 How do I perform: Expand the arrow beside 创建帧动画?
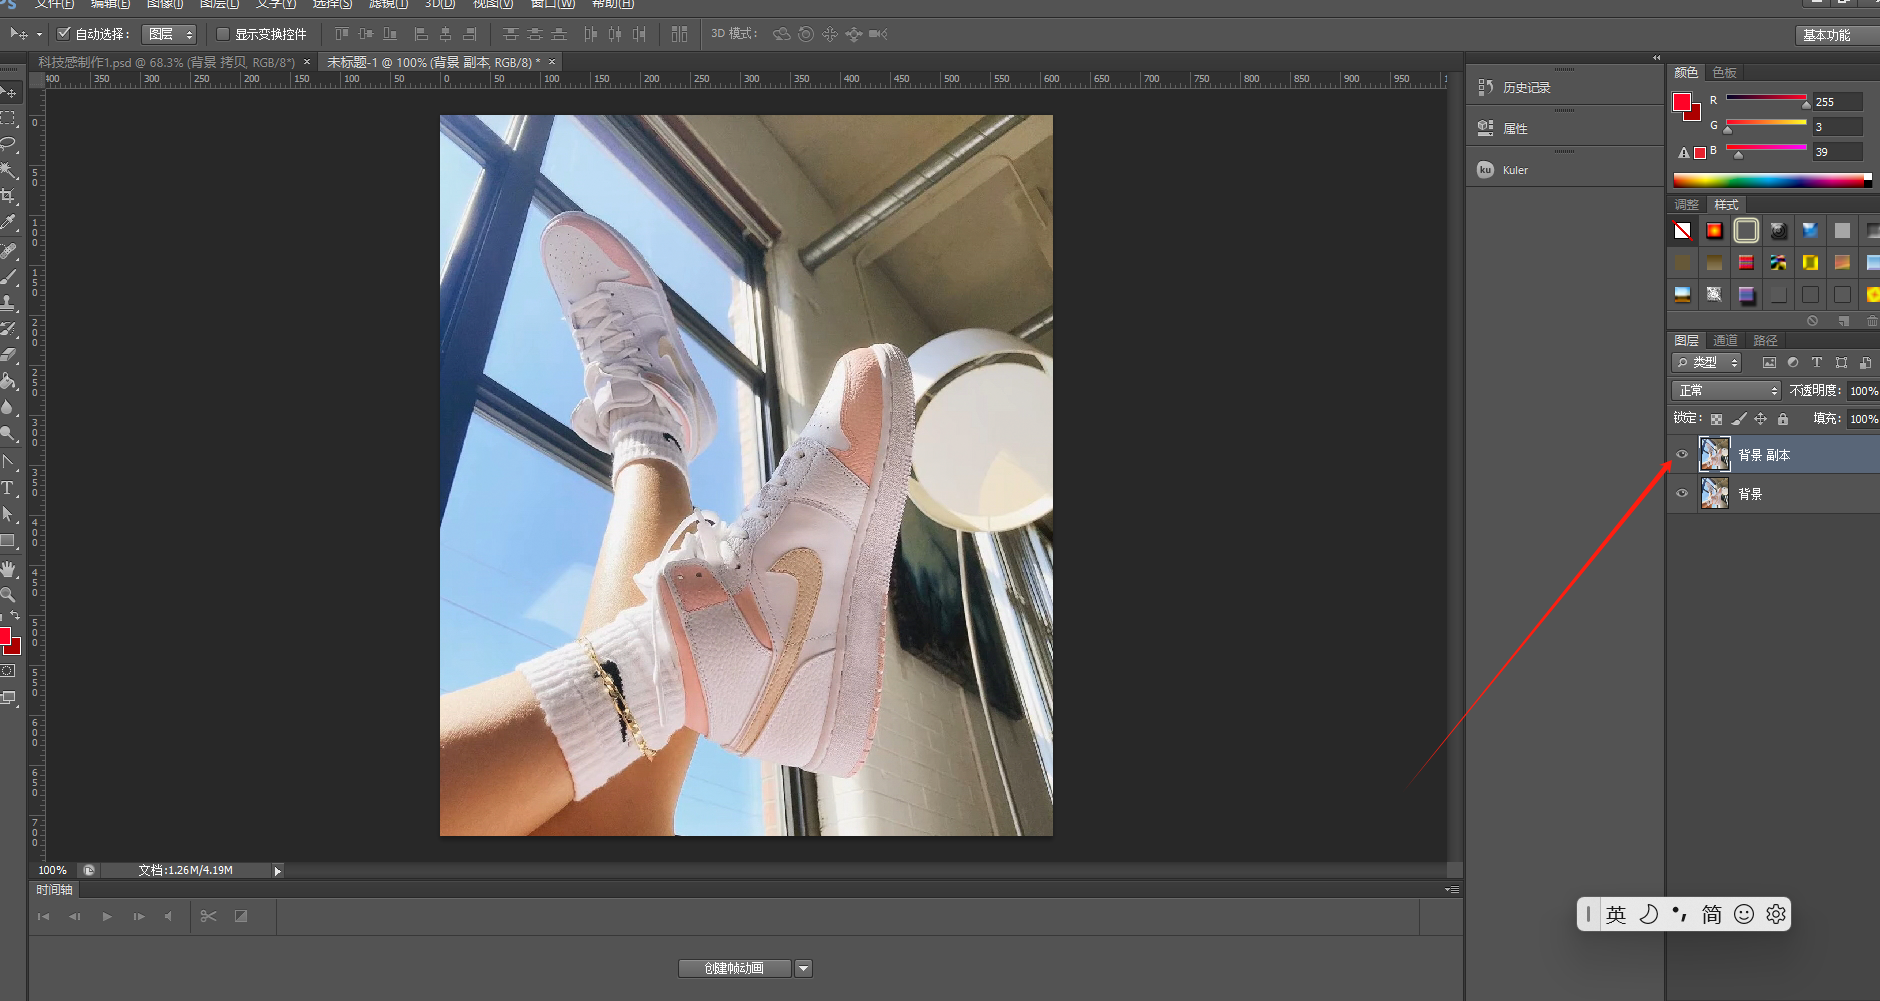click(x=804, y=968)
